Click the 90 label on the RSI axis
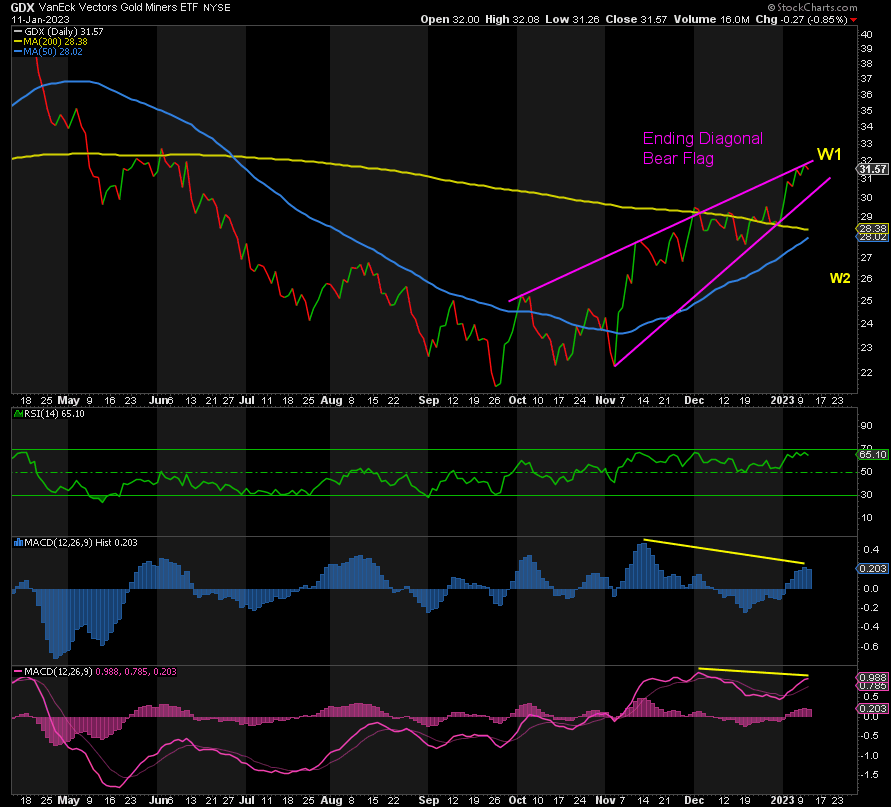The height and width of the screenshot is (807, 891). tap(867, 426)
